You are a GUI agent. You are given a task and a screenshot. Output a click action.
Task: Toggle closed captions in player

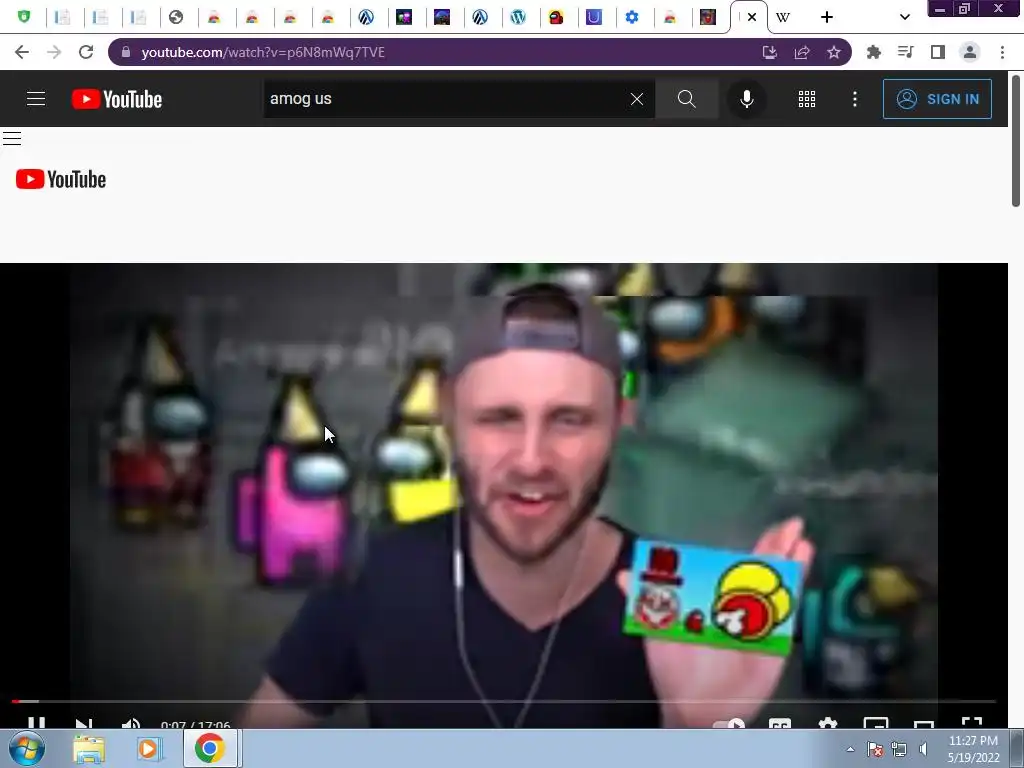(780, 723)
